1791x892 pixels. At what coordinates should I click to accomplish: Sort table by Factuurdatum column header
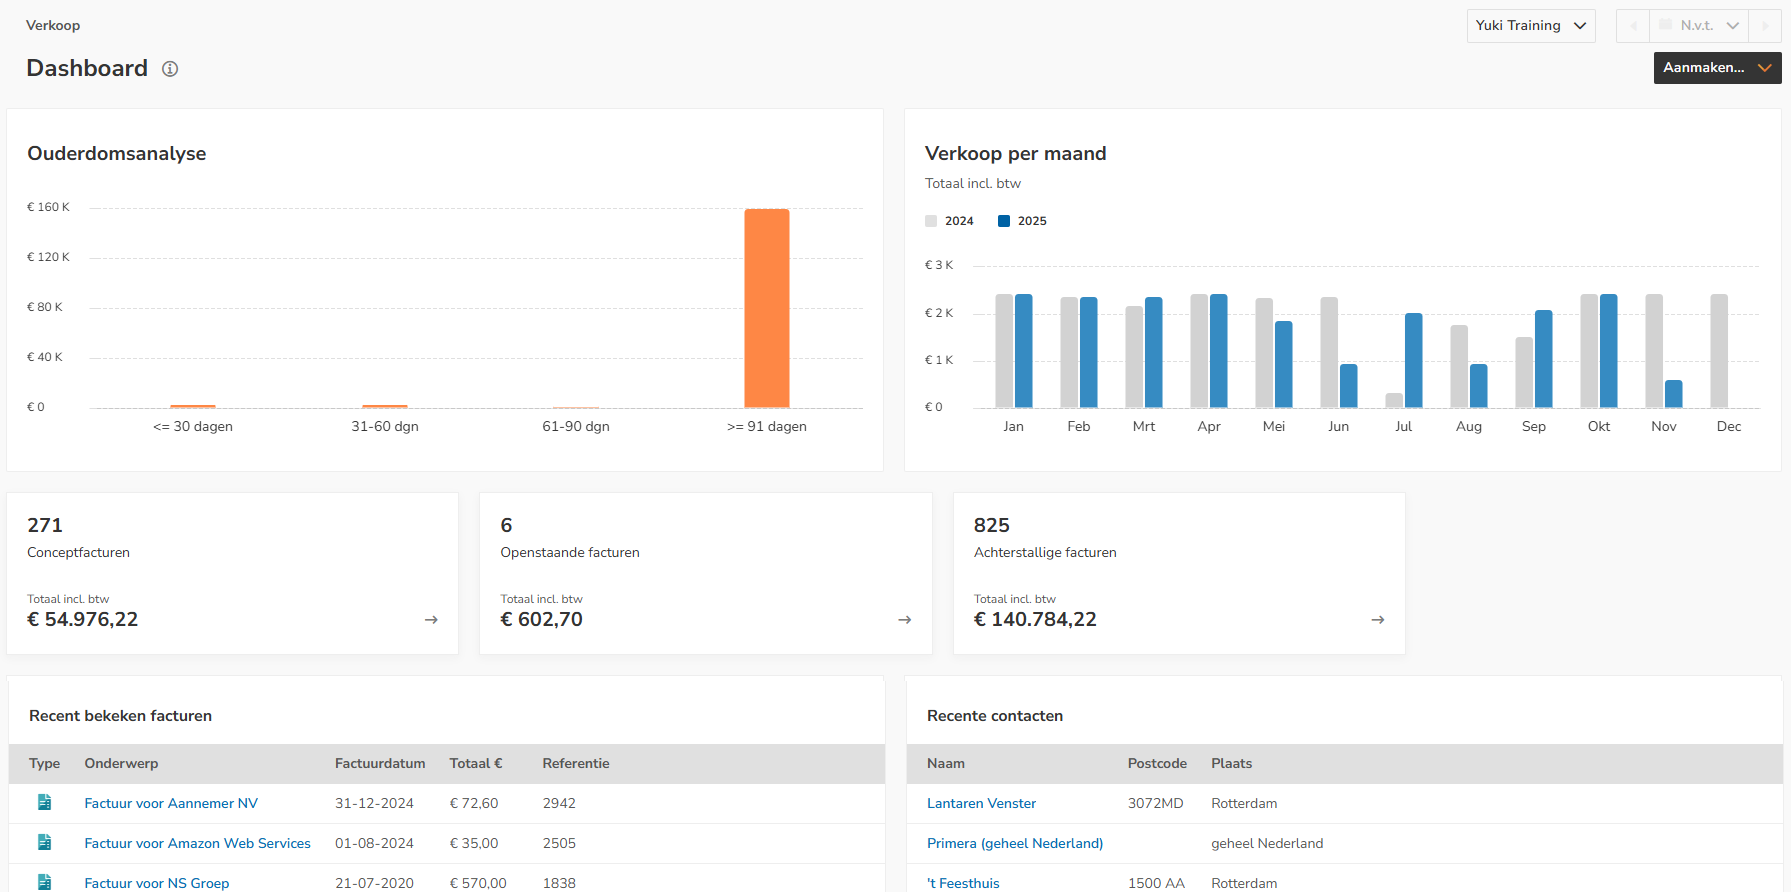point(379,763)
